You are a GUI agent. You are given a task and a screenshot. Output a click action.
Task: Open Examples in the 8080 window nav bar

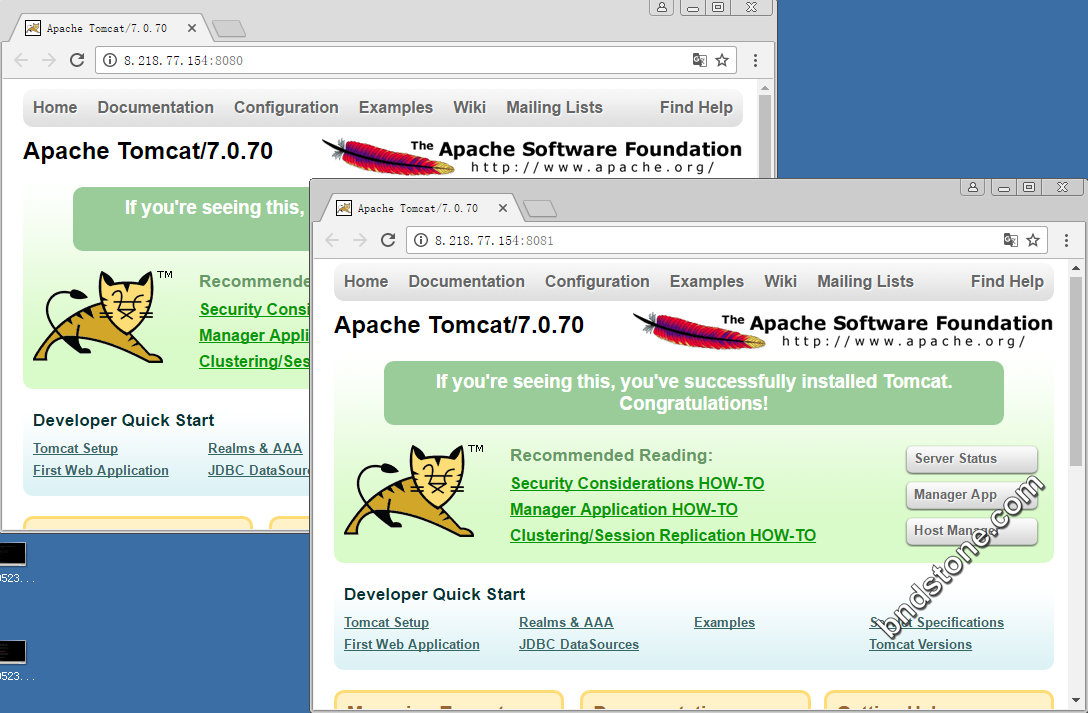(x=396, y=108)
